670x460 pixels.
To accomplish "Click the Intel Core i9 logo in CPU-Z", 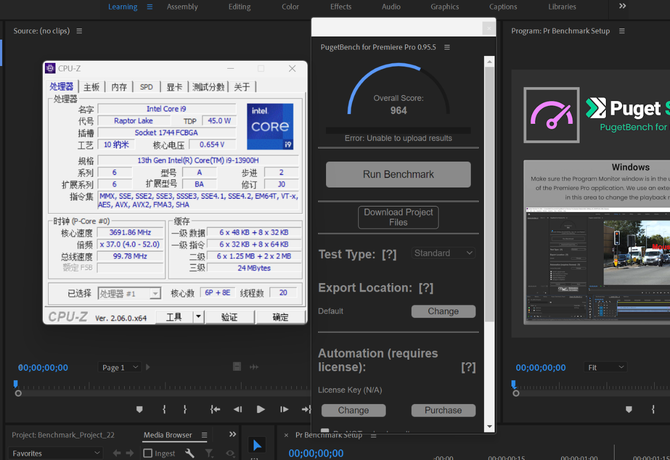I will [x=270, y=126].
